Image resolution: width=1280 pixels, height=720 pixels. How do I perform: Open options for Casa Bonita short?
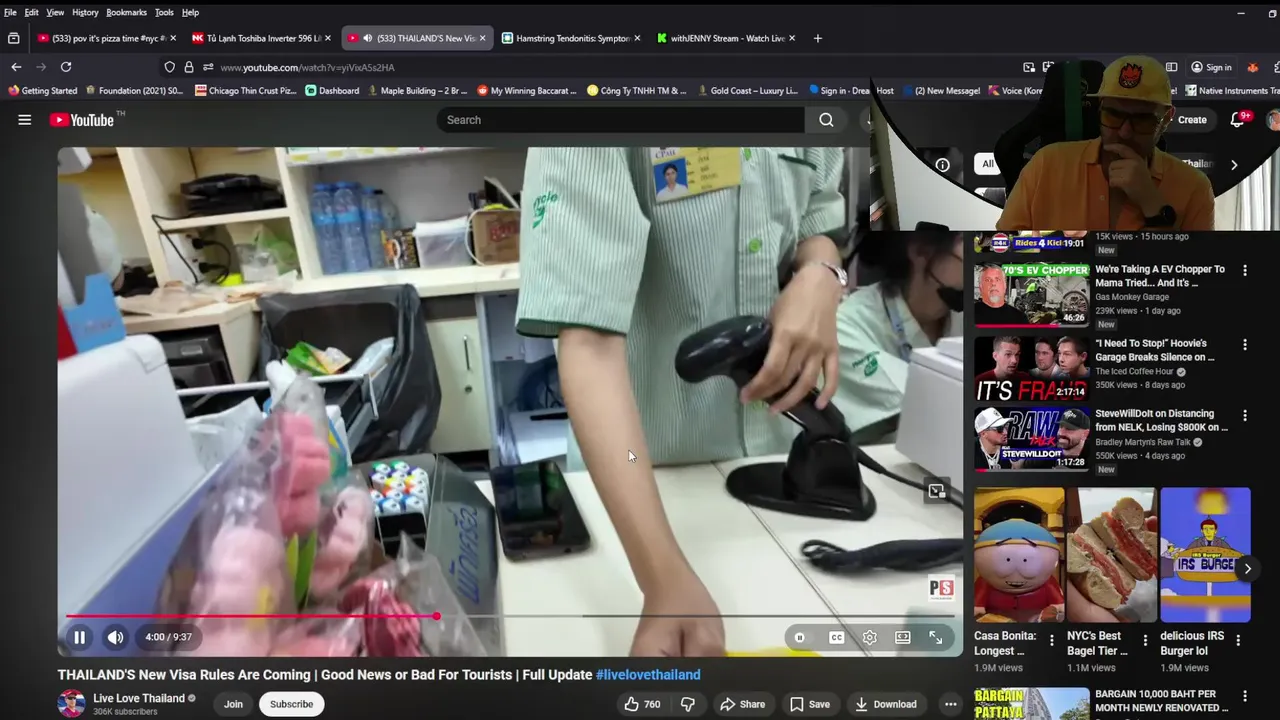(1052, 640)
